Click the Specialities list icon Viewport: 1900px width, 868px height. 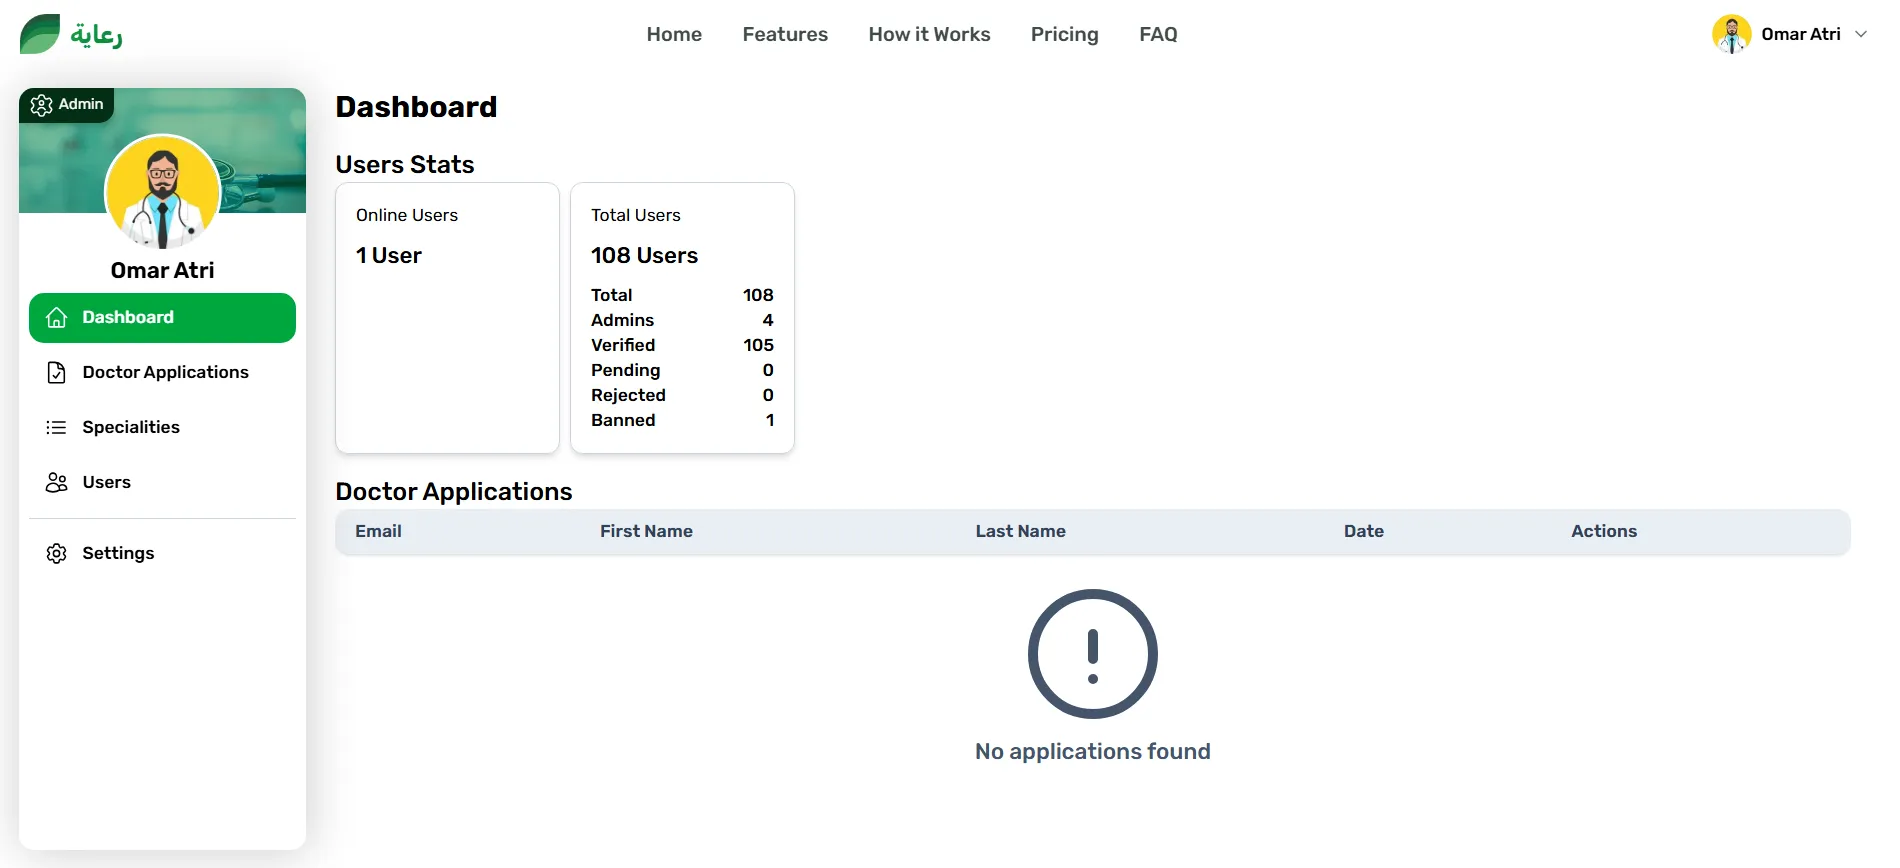[57, 427]
